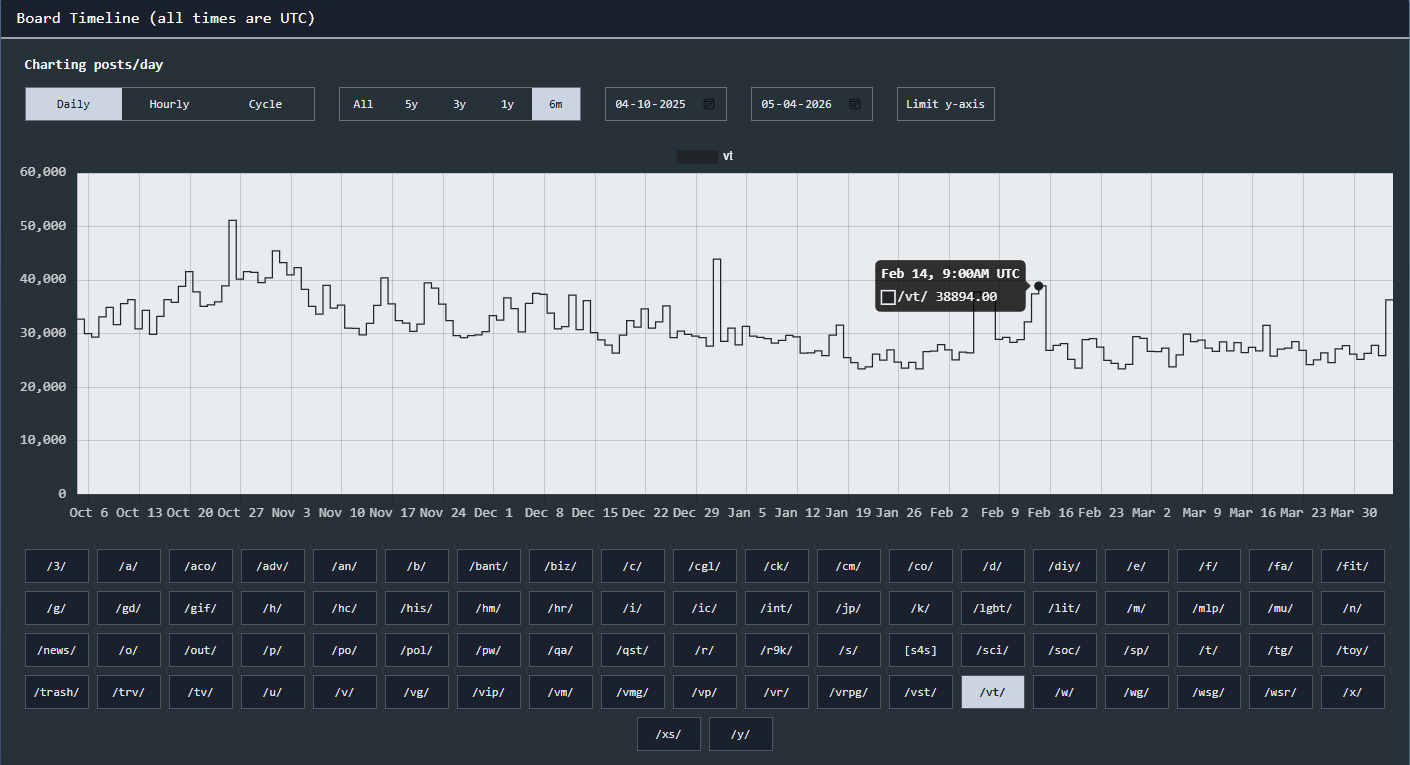Toggle the /biz/ board
The image size is (1410, 765).
[561, 566]
